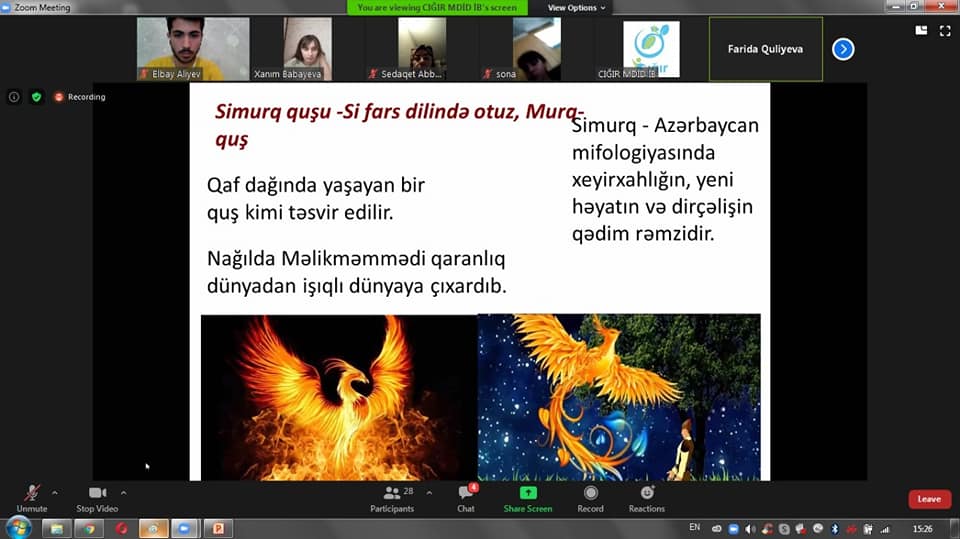
Task: Open the orange-highlighted taskbar app
Action: (154, 528)
